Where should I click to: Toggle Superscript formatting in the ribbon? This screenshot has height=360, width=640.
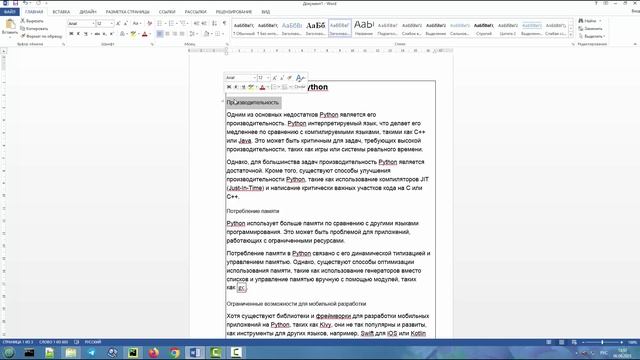(x=111, y=34)
